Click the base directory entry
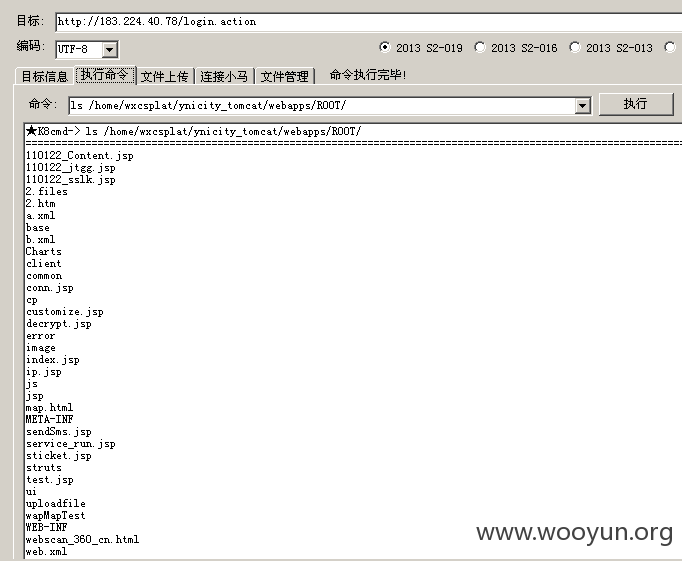682x561 pixels. click(x=37, y=227)
